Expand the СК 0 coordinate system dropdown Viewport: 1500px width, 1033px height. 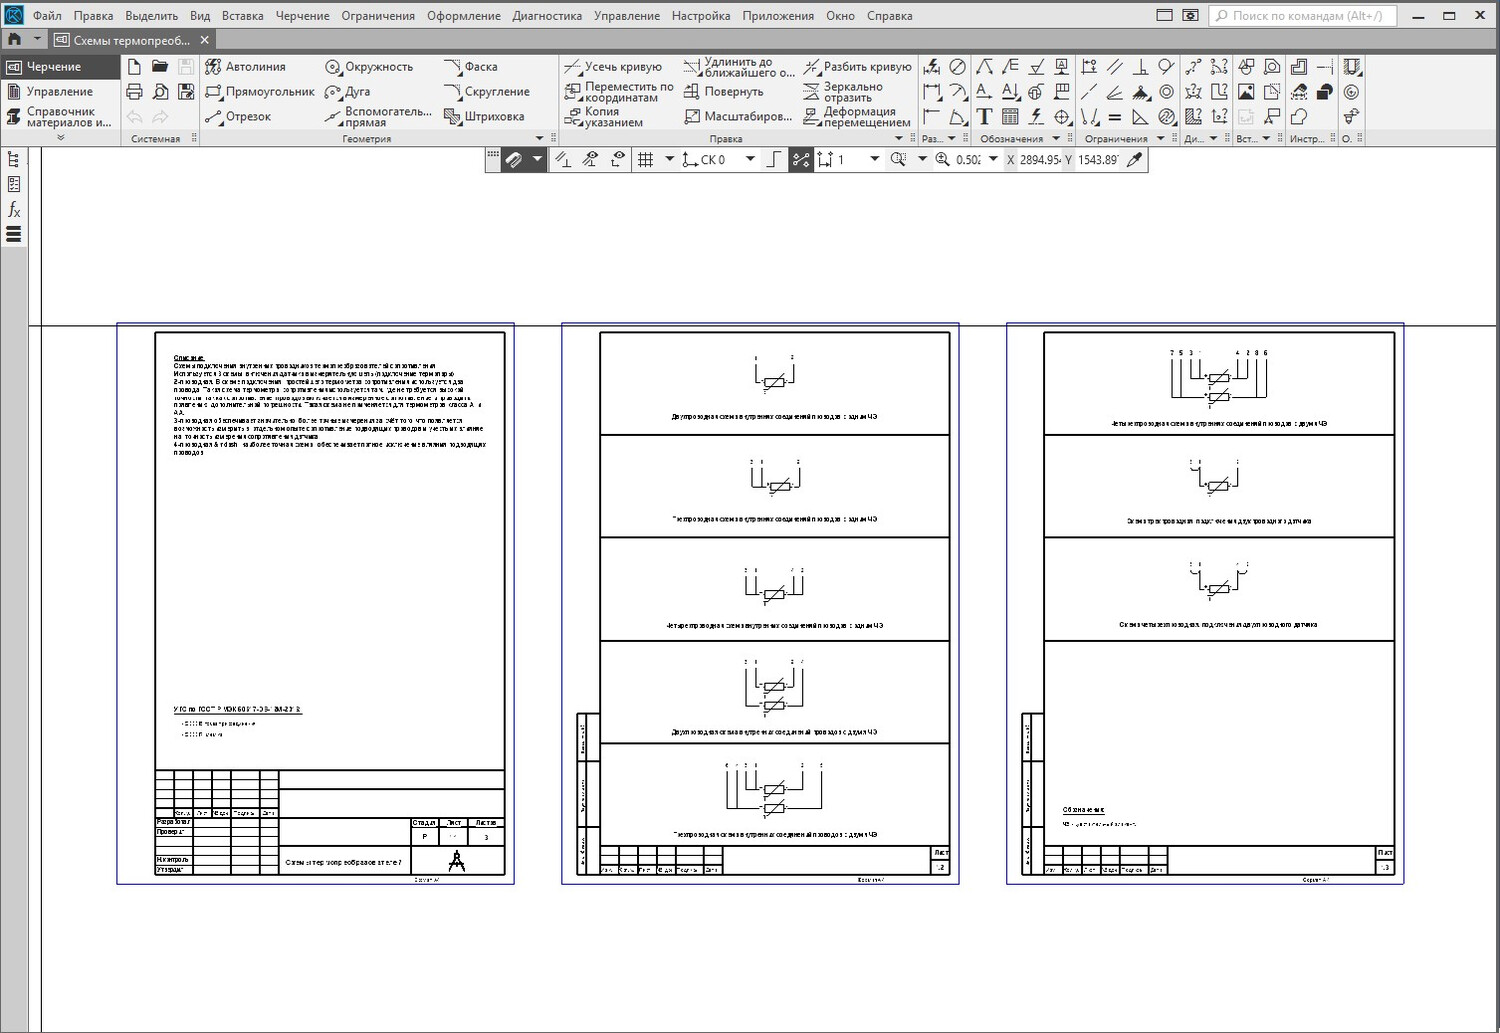(750, 160)
